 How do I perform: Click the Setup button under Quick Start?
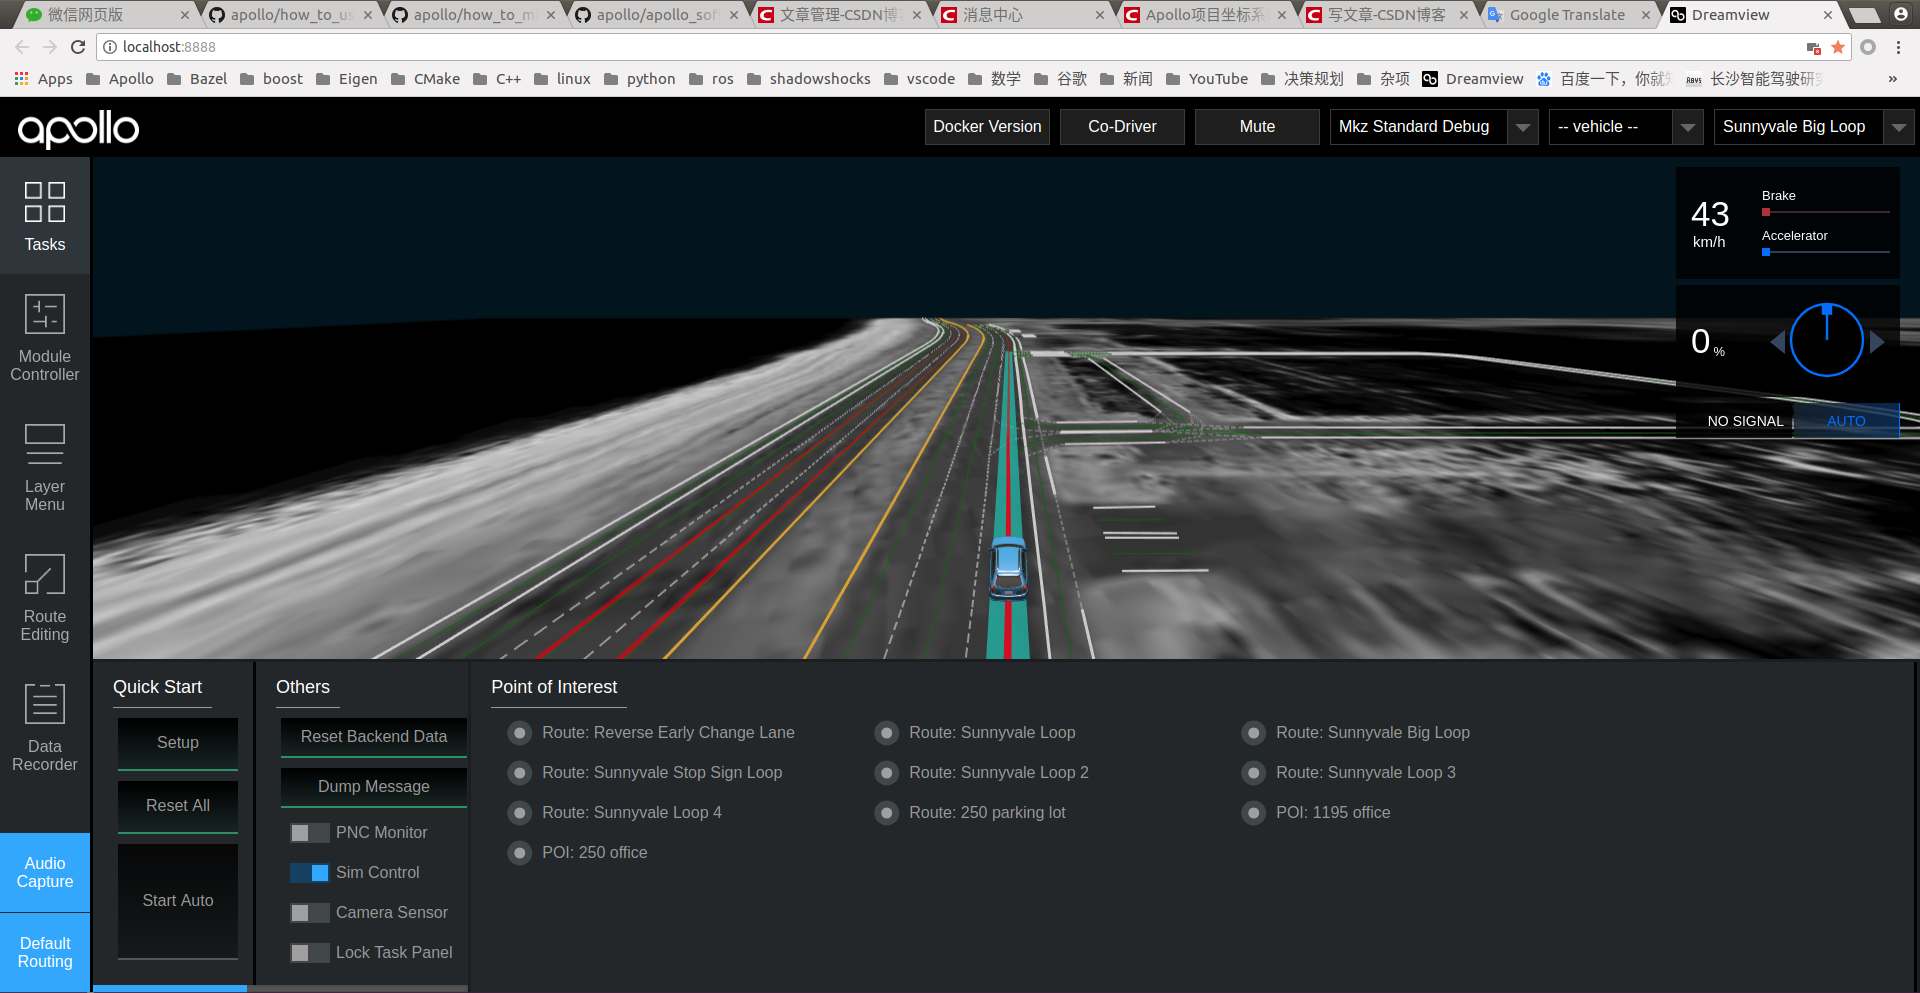tap(177, 742)
